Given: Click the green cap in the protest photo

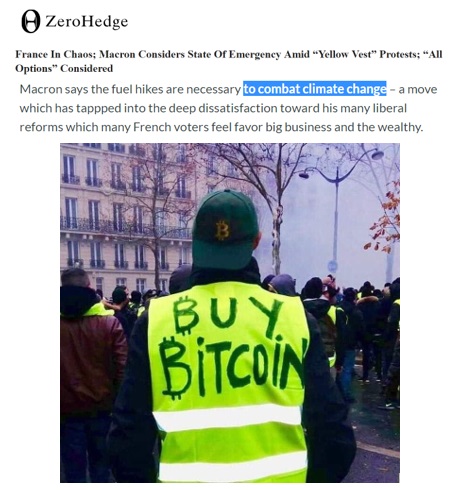Looking at the screenshot, I should [x=225, y=229].
